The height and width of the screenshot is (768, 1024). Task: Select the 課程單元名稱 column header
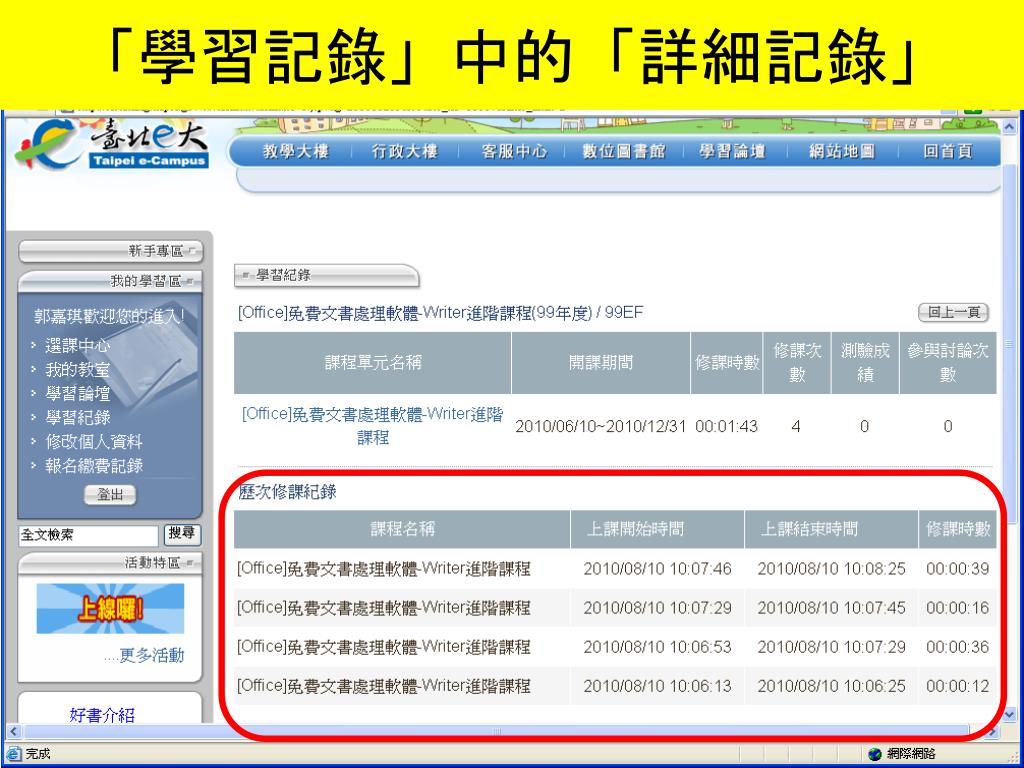pos(372,362)
